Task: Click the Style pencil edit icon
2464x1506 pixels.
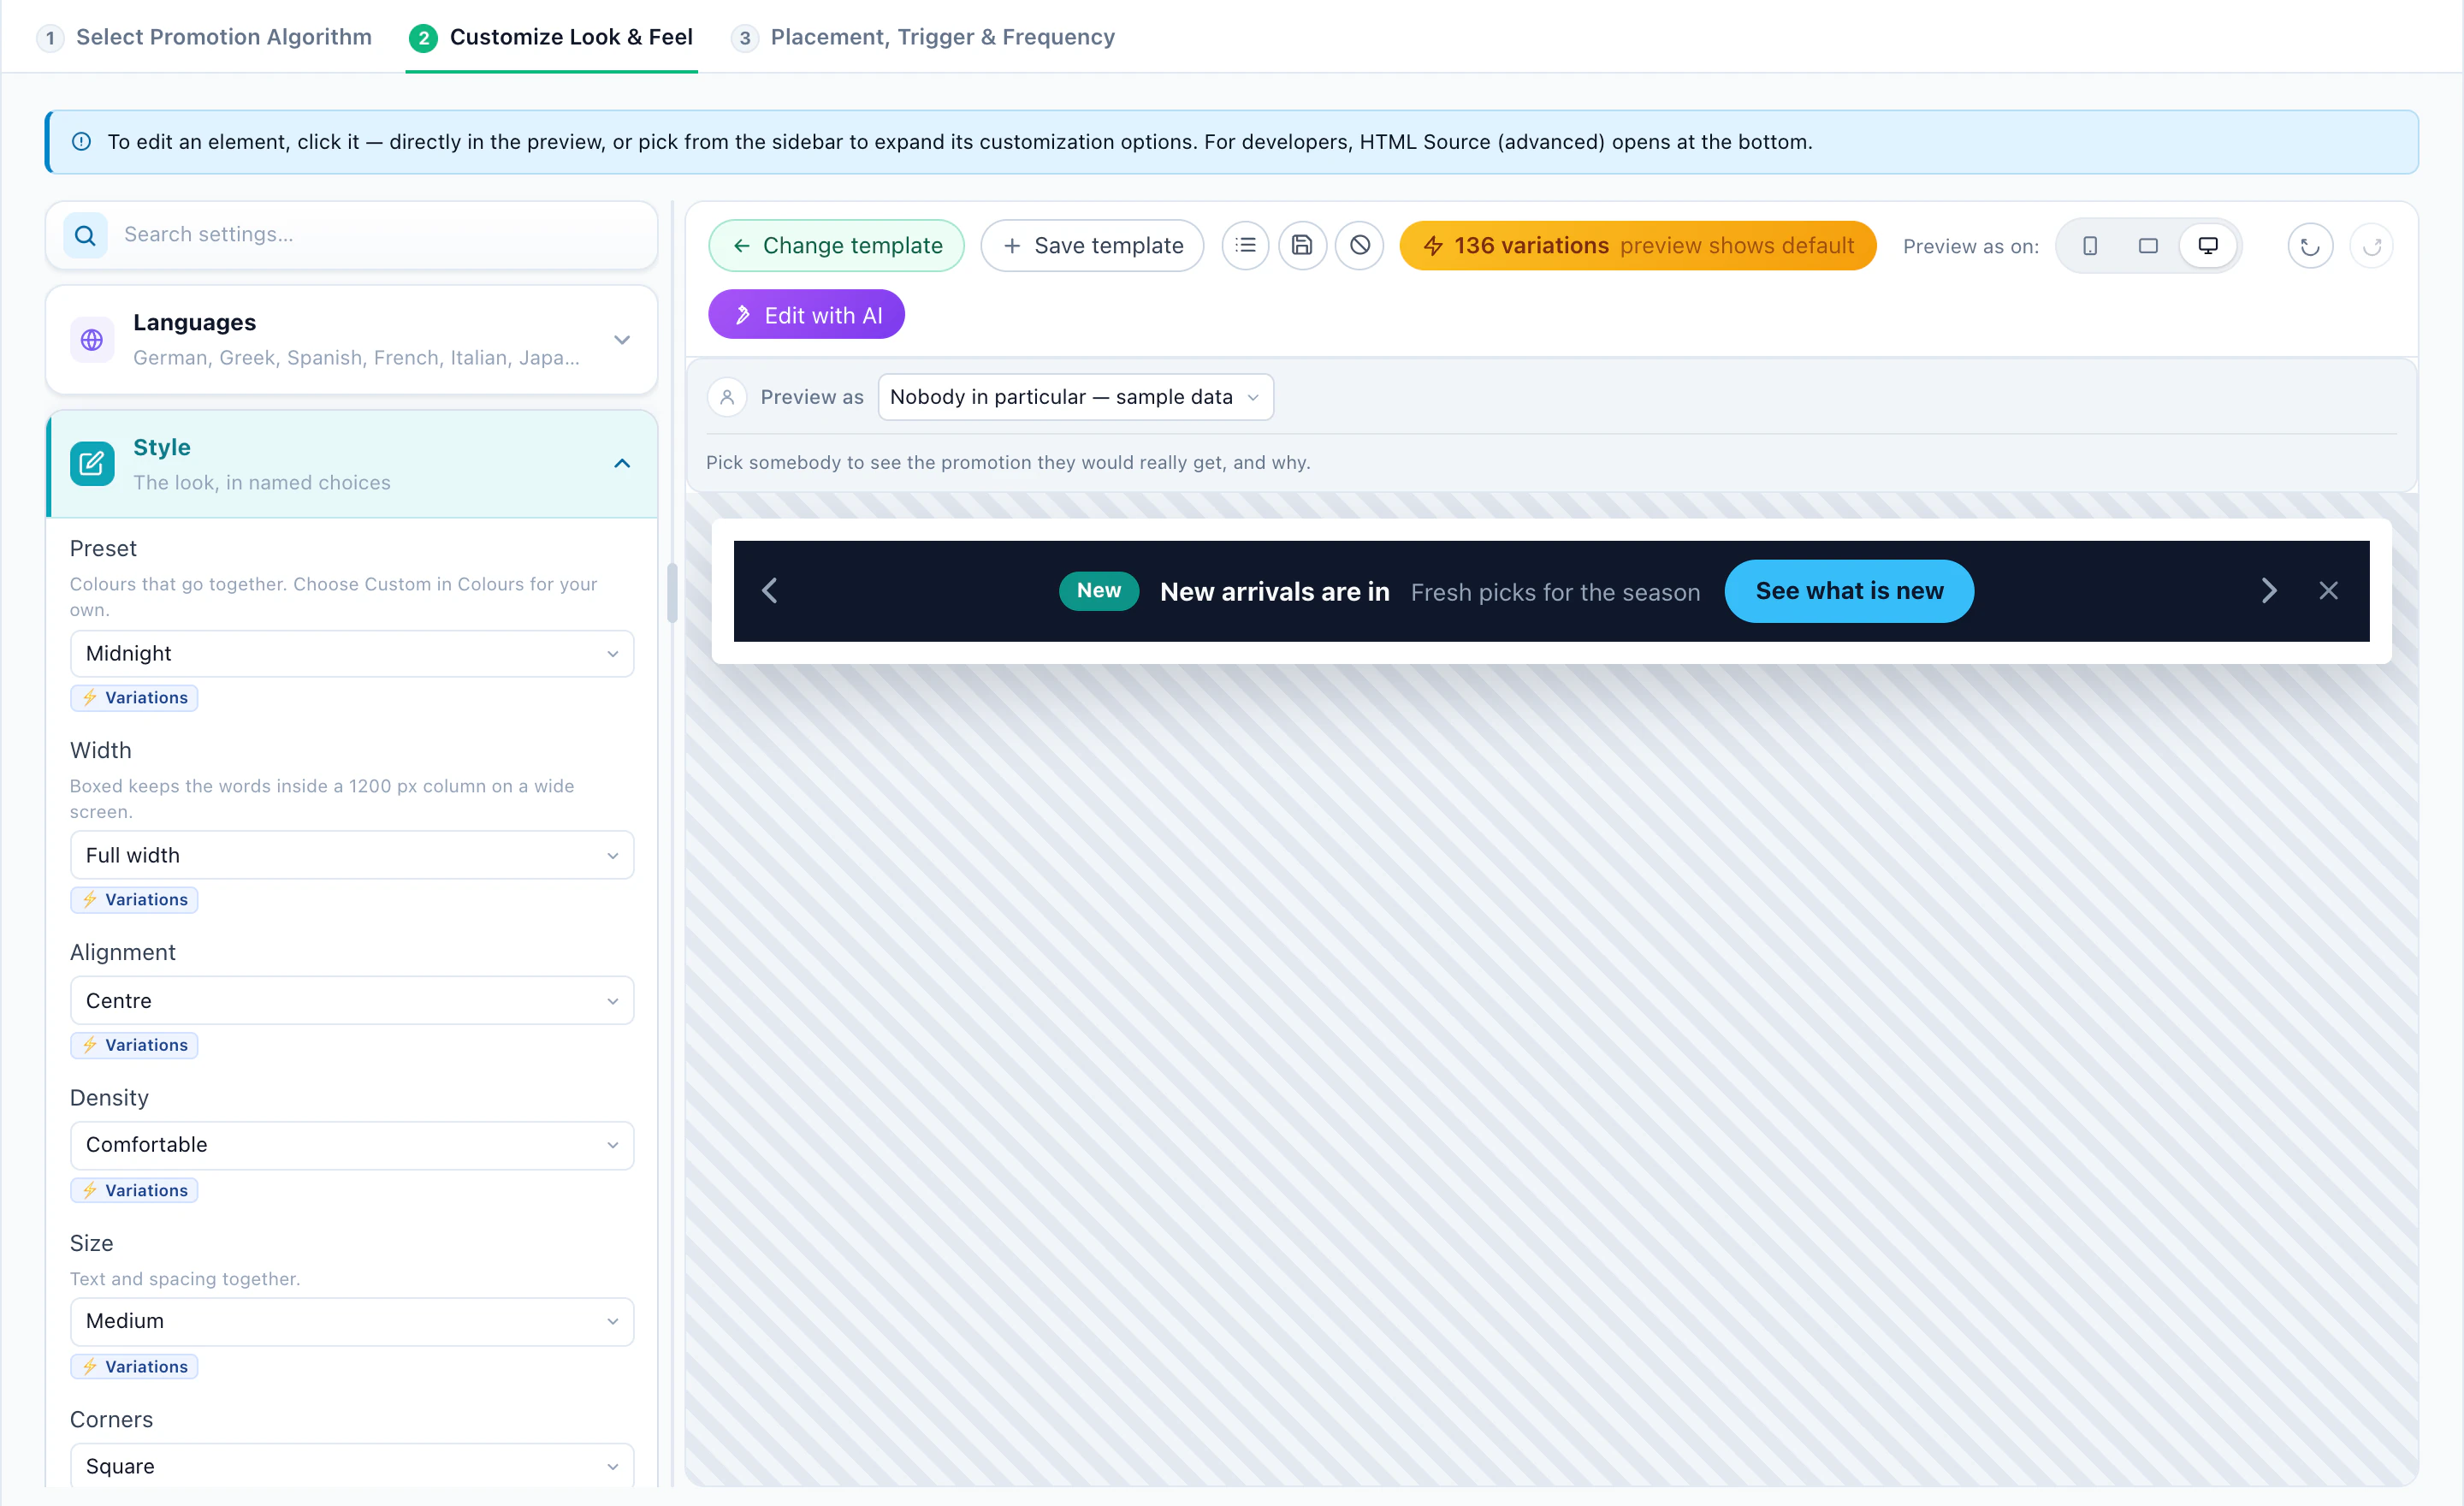Action: coord(91,463)
